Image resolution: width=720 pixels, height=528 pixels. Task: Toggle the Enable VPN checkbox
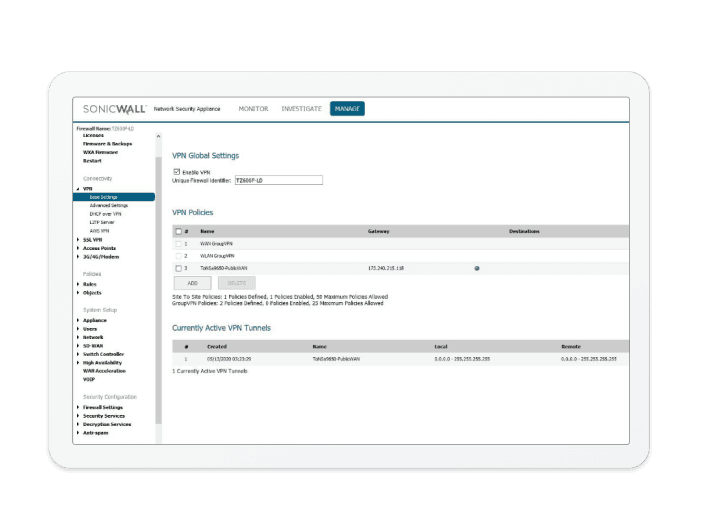(177, 172)
